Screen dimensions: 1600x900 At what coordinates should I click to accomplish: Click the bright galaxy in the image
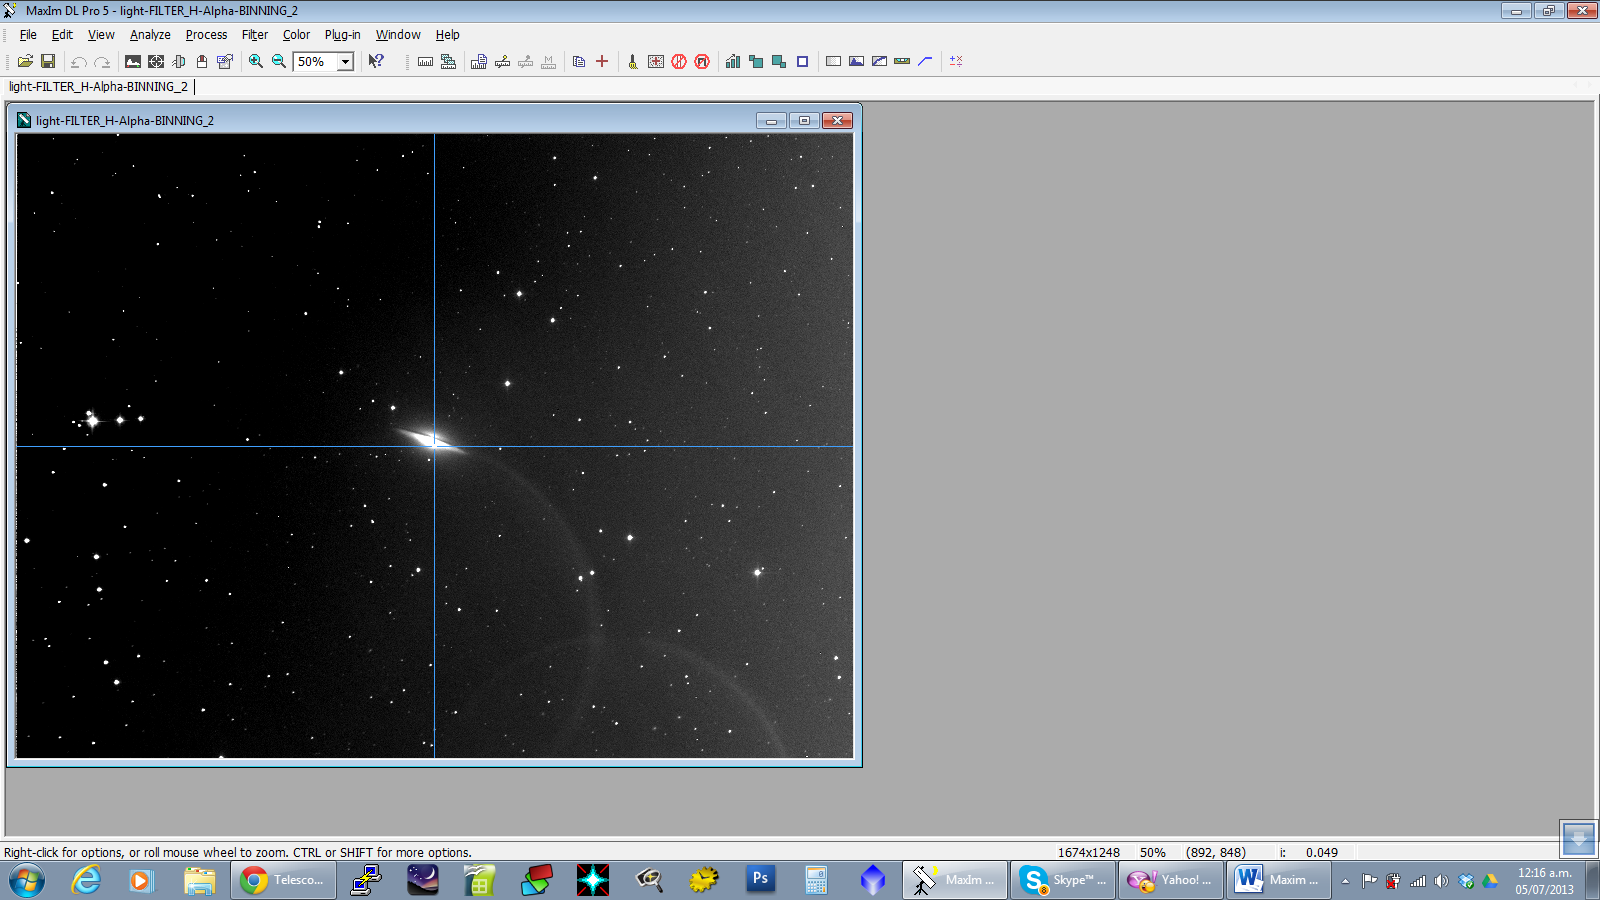(x=431, y=439)
